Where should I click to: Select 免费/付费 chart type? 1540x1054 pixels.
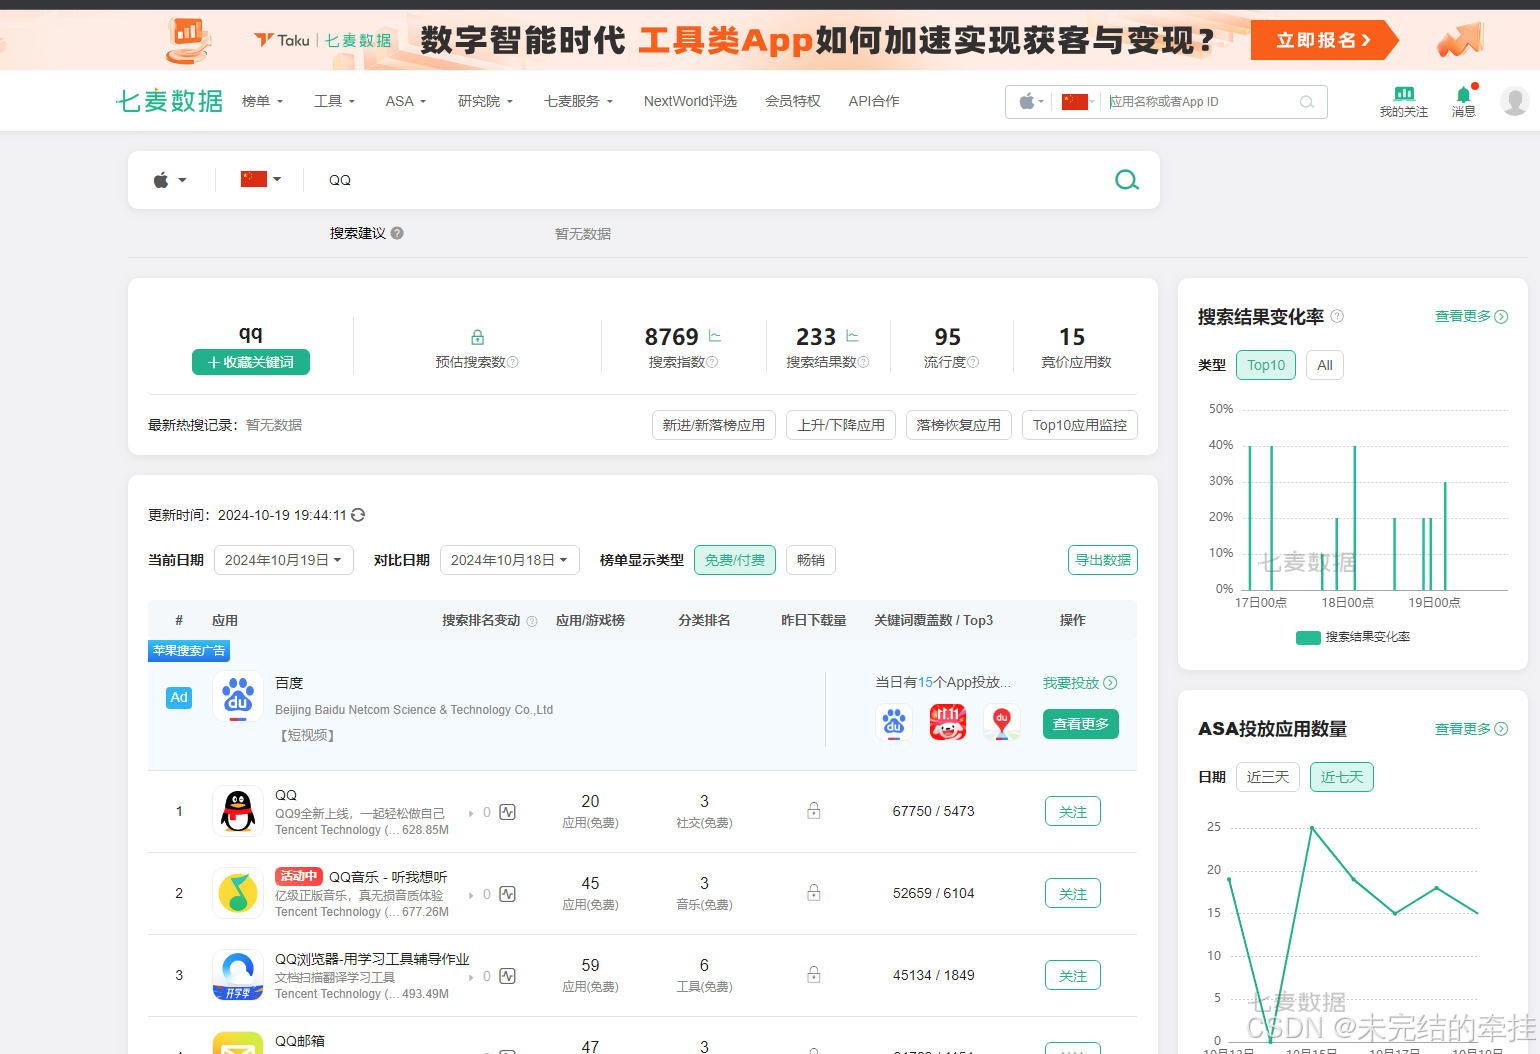tap(735, 560)
